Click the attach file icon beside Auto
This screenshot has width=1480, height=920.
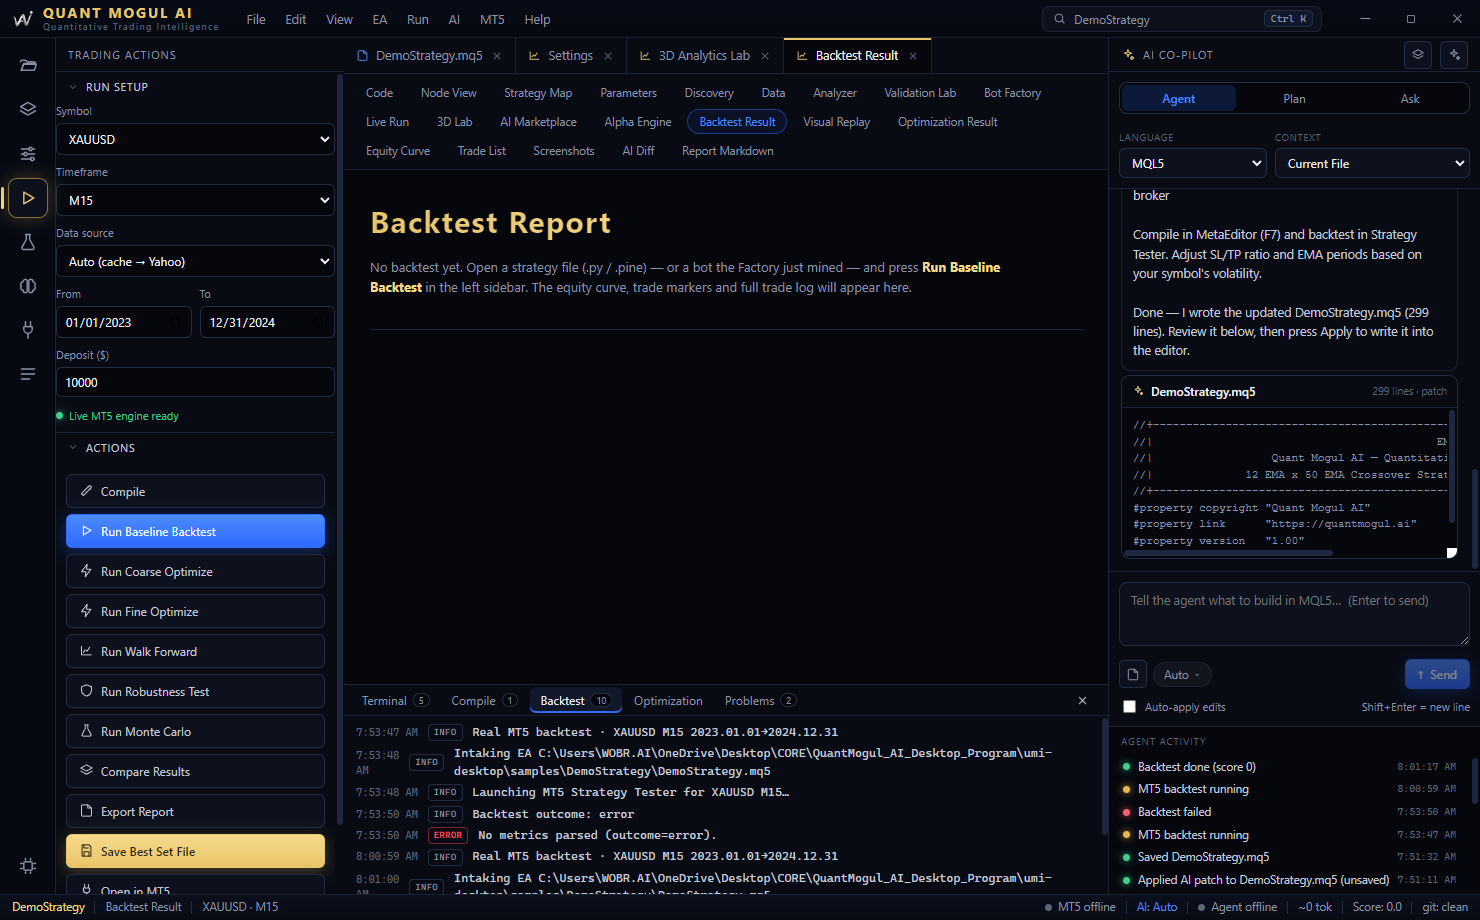pyautogui.click(x=1132, y=674)
